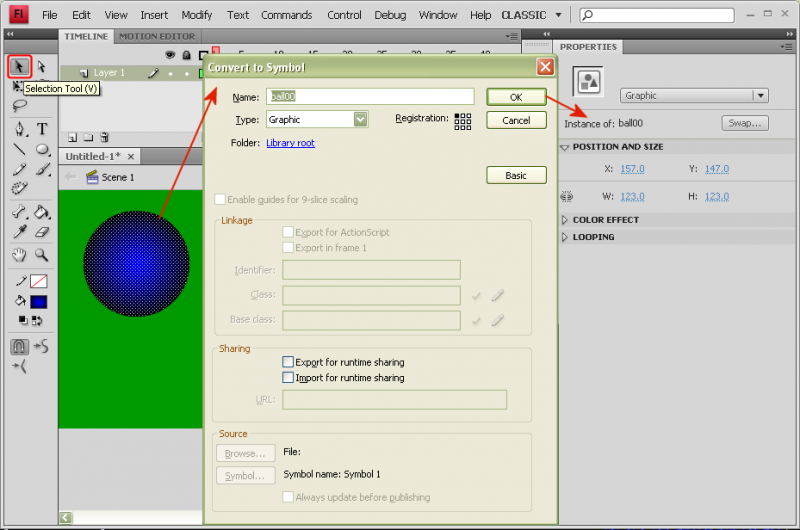The height and width of the screenshot is (530, 800).
Task: Expand the Looping section
Action: pyautogui.click(x=564, y=237)
